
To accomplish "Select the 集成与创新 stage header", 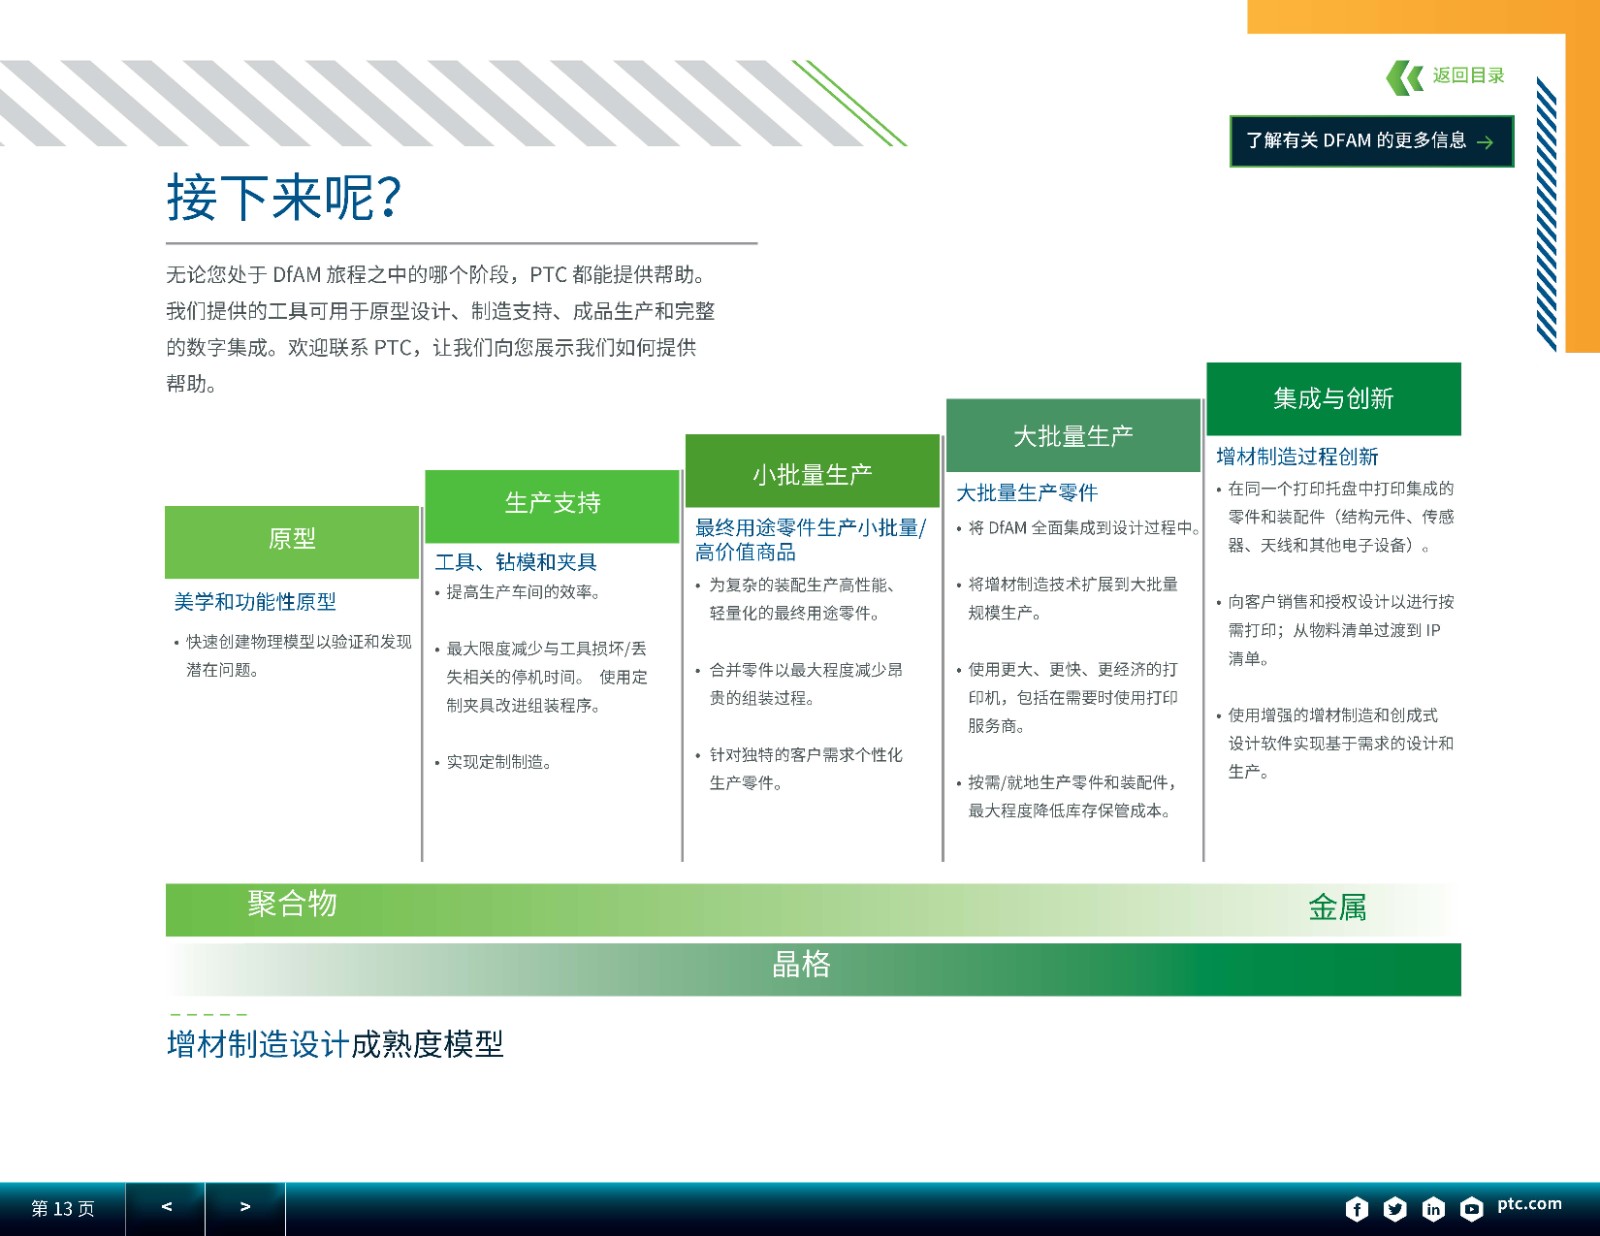I will click(x=1334, y=399).
